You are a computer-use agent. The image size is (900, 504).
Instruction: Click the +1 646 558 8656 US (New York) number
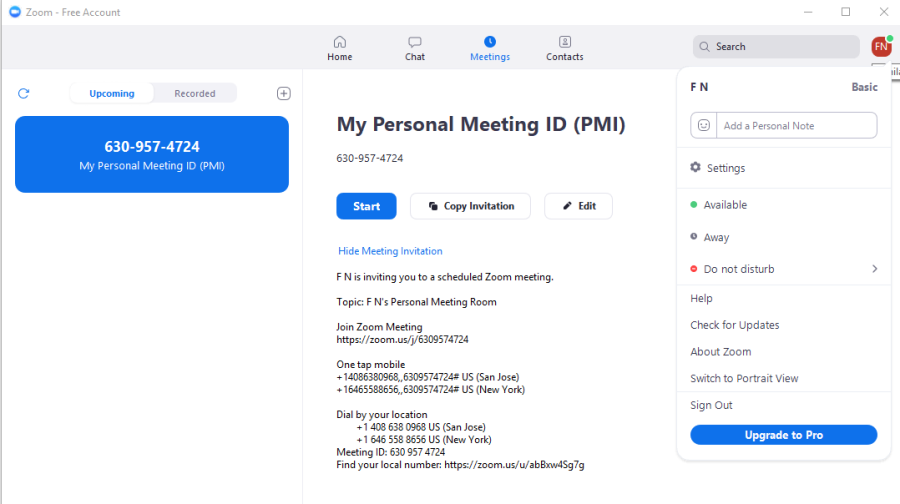tap(424, 440)
